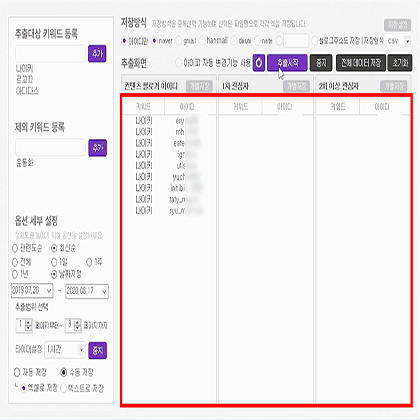This screenshot has height=420, width=420.
Task: Select the hanmail radio option
Action: [202, 41]
